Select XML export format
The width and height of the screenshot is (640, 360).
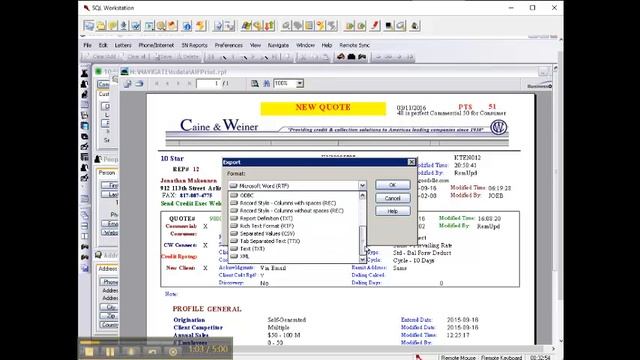294,256
